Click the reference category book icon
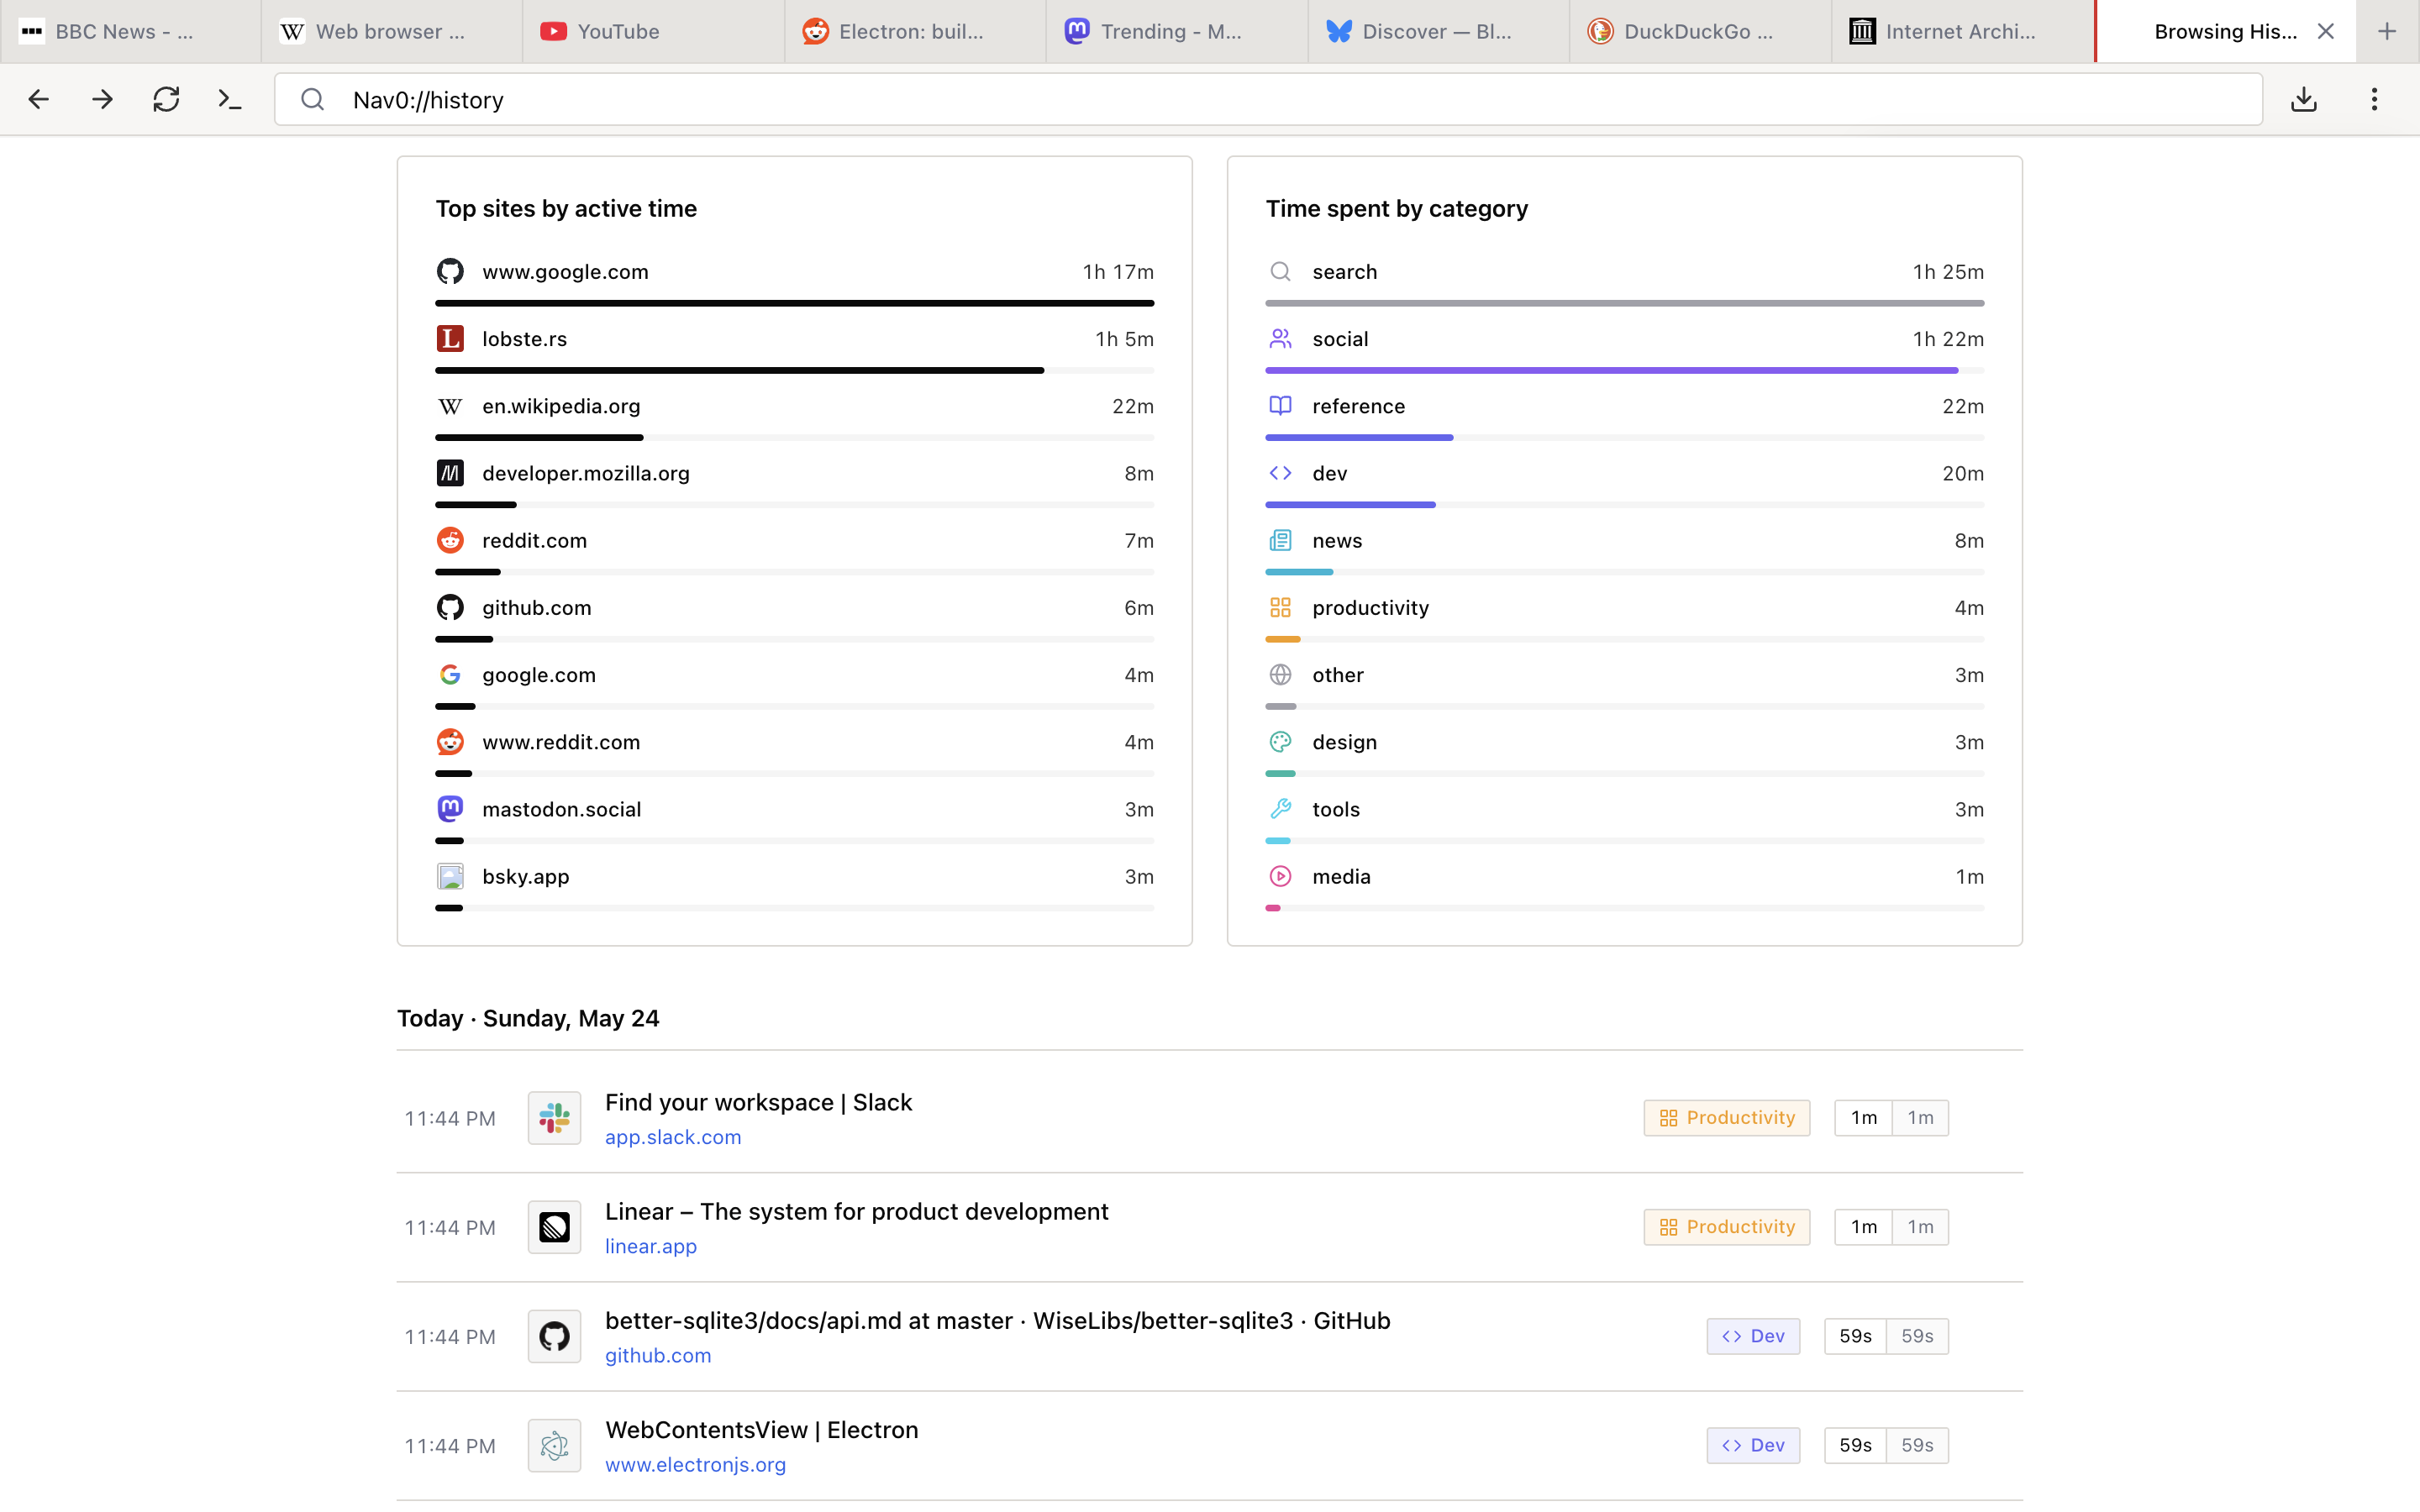The image size is (2420, 1512). [1280, 406]
